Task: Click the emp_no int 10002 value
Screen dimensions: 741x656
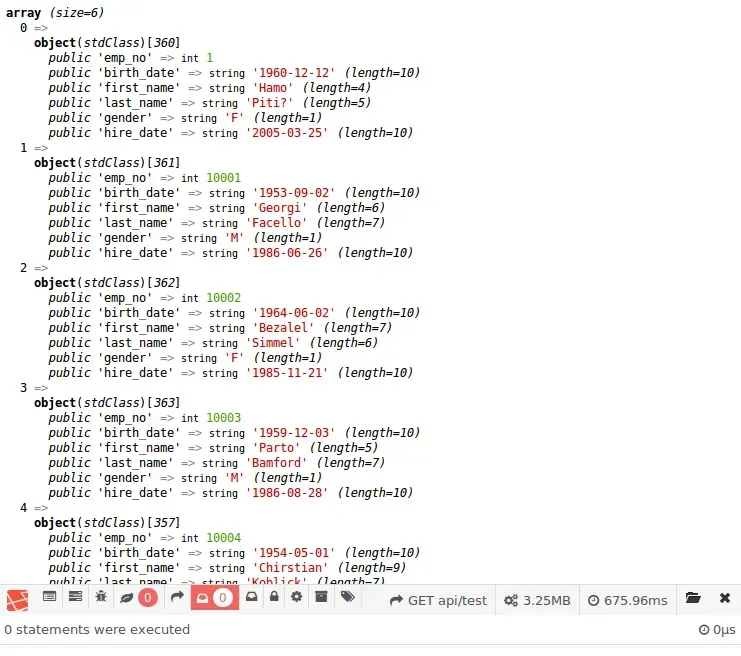Action: pos(224,298)
